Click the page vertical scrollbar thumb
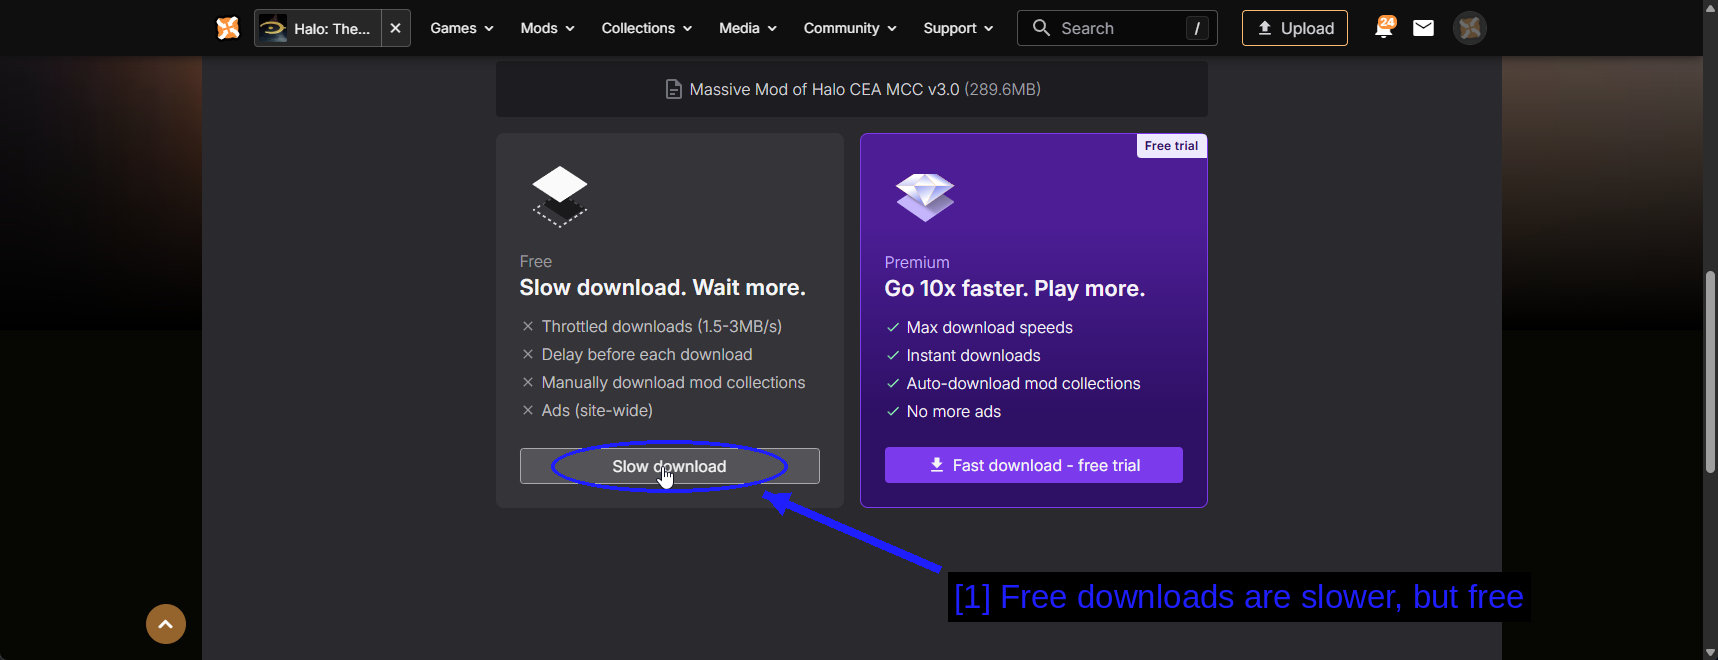1718x660 pixels. [1710, 371]
